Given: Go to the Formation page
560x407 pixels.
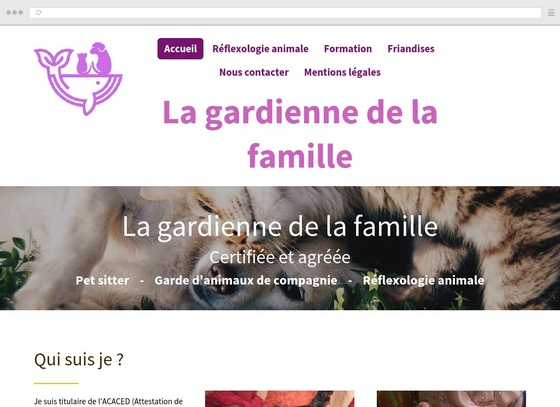Looking at the screenshot, I should point(348,49).
